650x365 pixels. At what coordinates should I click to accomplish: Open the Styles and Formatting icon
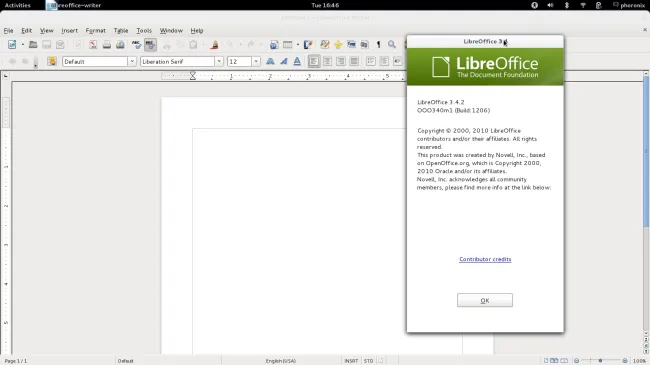(x=52, y=61)
